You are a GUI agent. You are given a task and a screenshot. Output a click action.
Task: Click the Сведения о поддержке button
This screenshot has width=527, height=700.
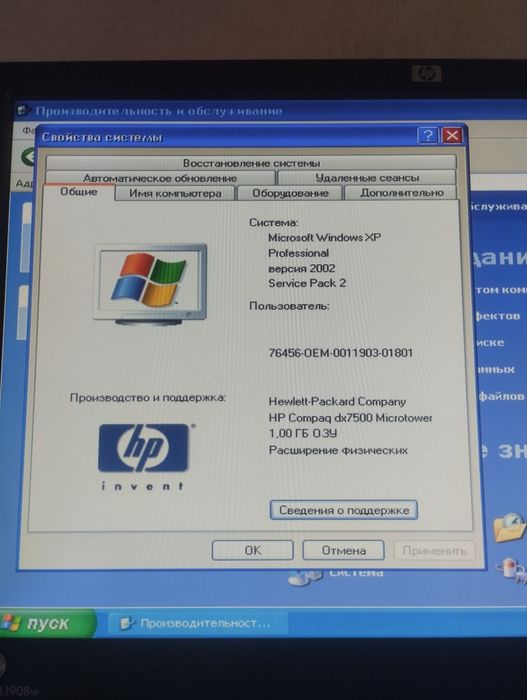pyautogui.click(x=343, y=510)
